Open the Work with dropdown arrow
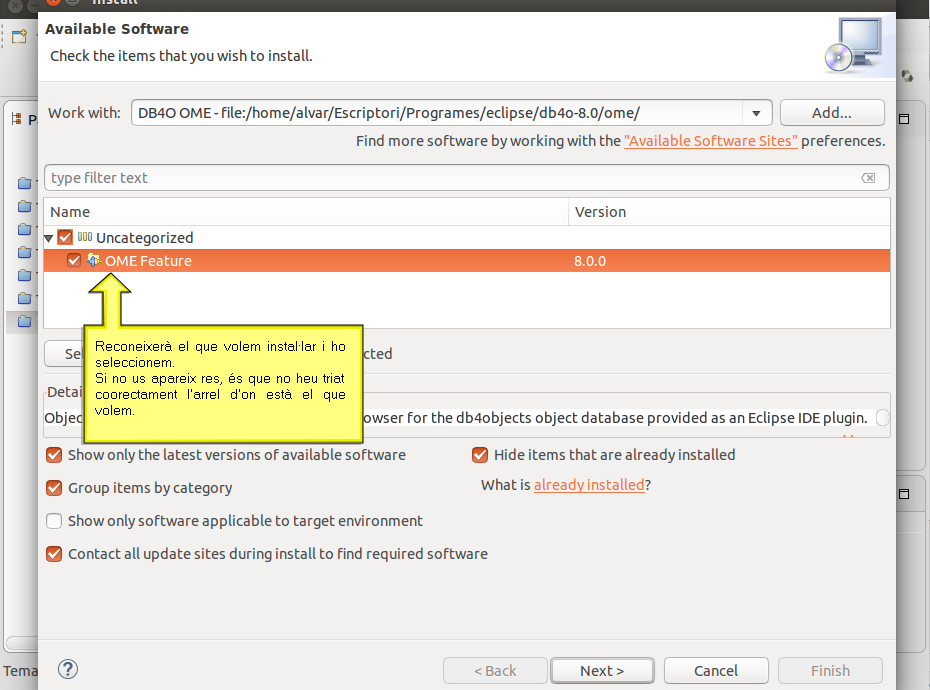Viewport: 930px width, 690px height. [x=756, y=113]
